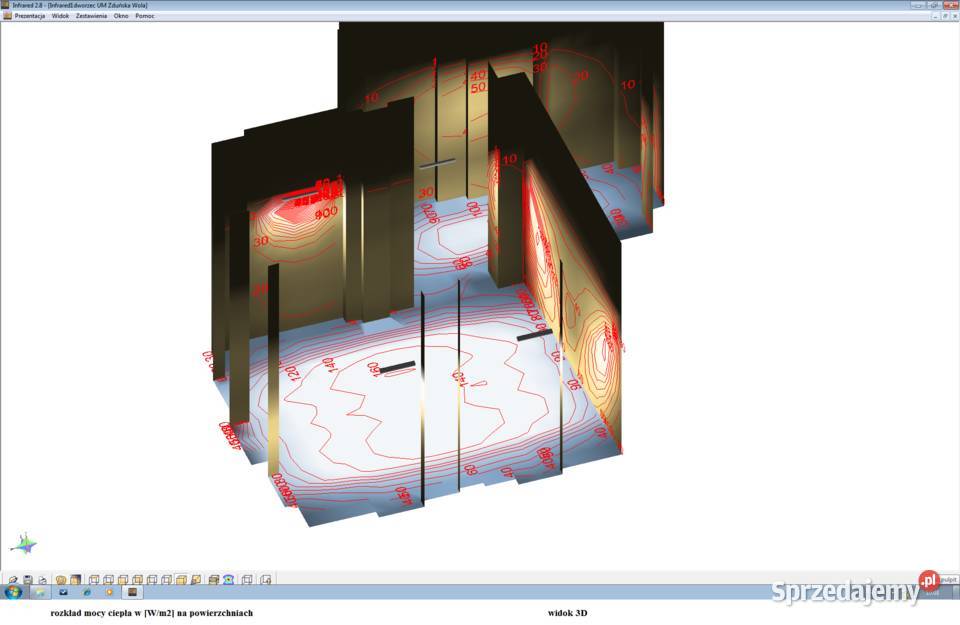Screen dimensions: 960x625
Task: Open the Okno menu
Action: [121, 16]
